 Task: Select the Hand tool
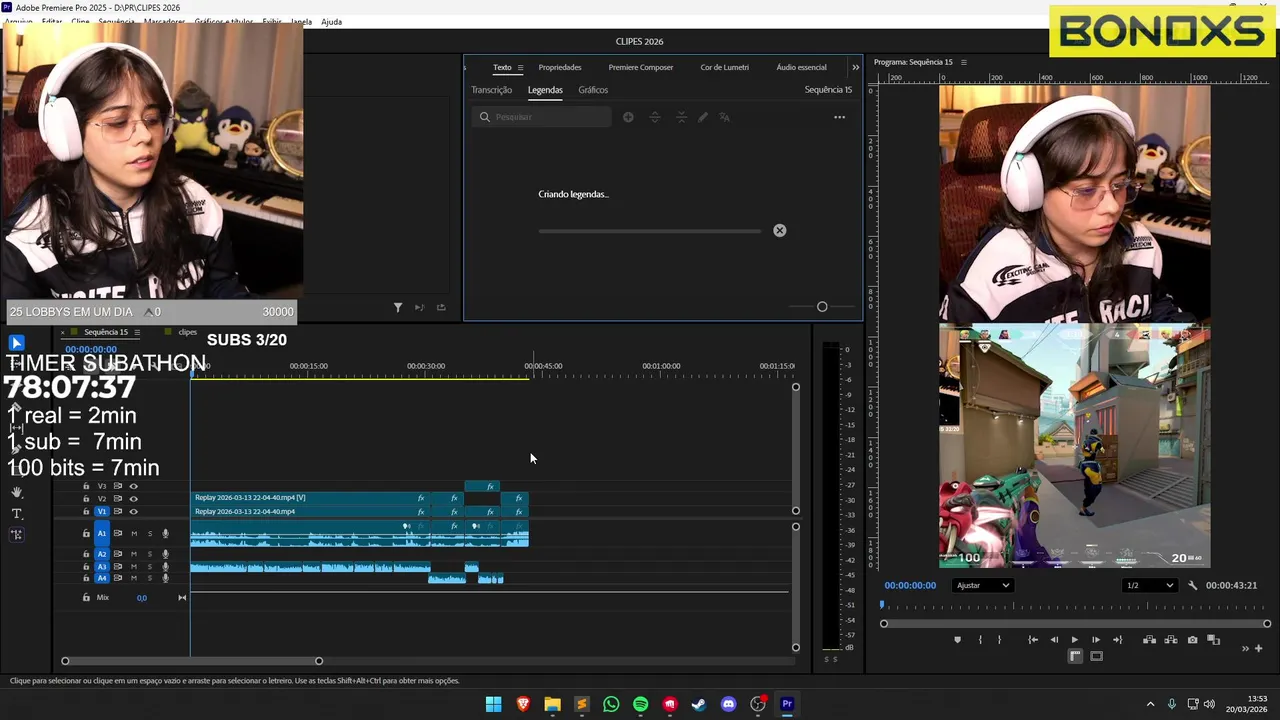click(17, 492)
